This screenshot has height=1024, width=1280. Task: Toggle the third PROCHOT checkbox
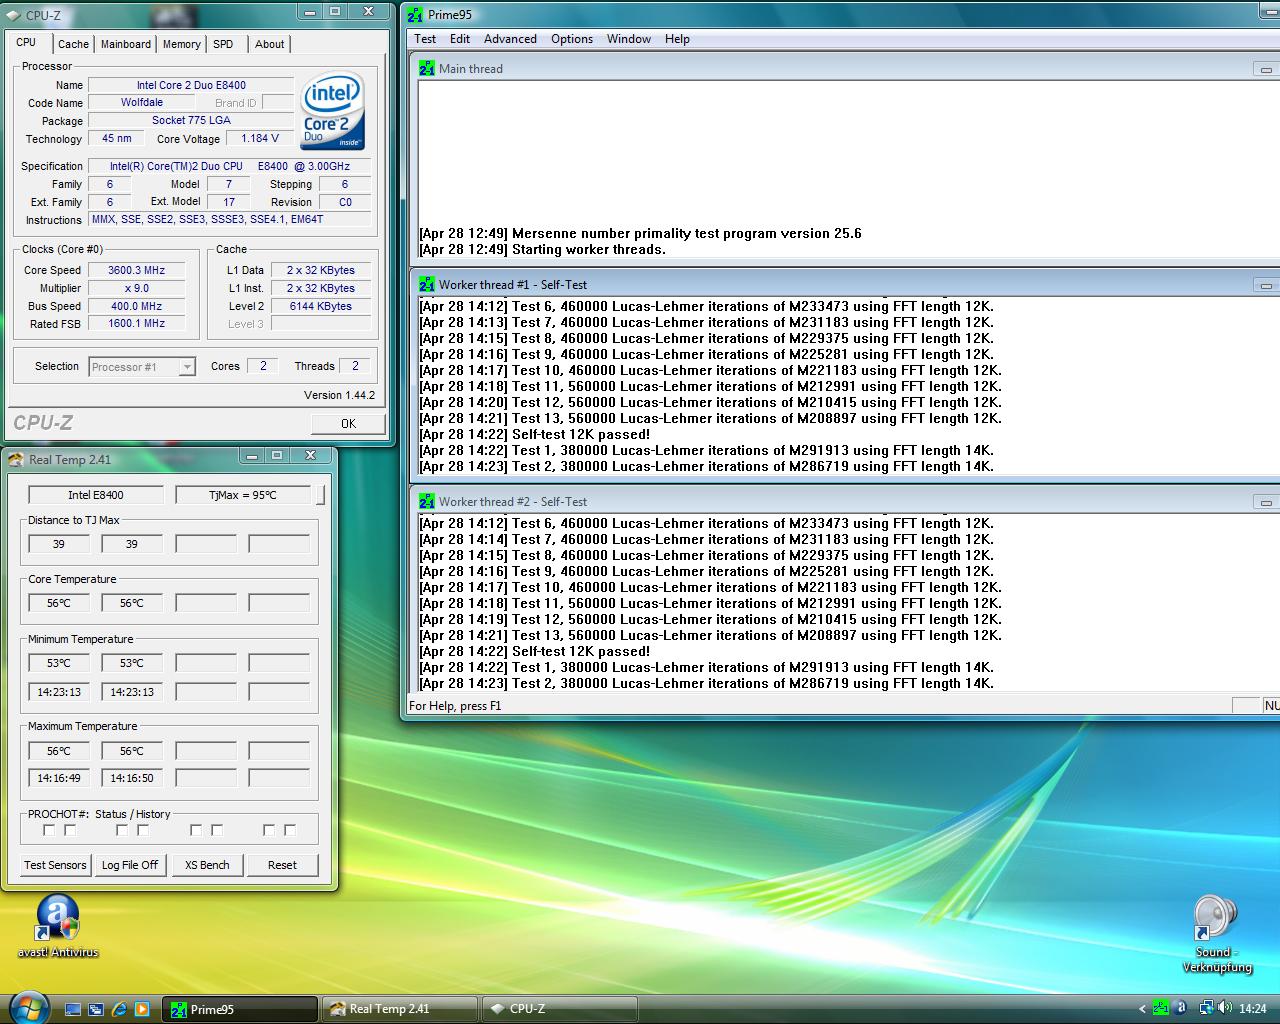(122, 830)
